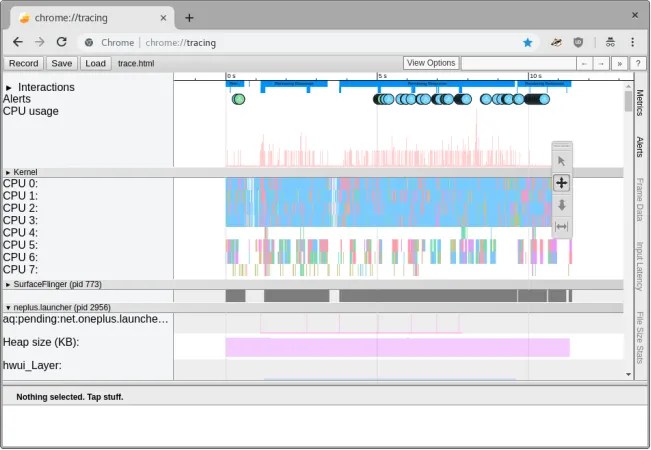Choose the zoom tool with vertical arrow
The height and width of the screenshot is (450, 651).
[561, 205]
